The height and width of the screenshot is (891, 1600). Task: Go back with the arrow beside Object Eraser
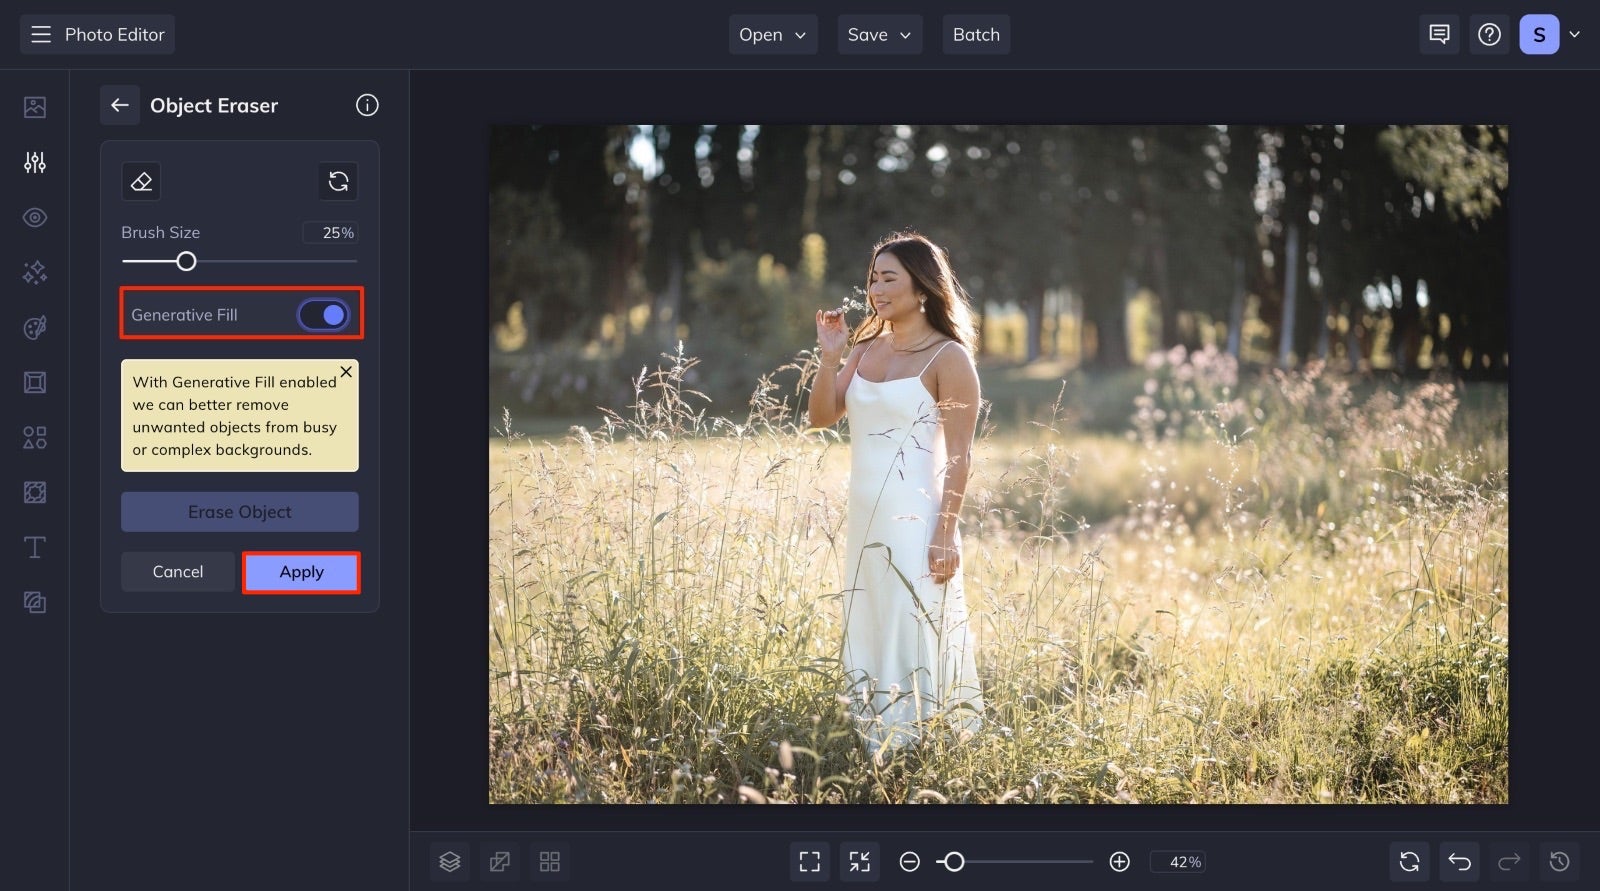coord(120,105)
